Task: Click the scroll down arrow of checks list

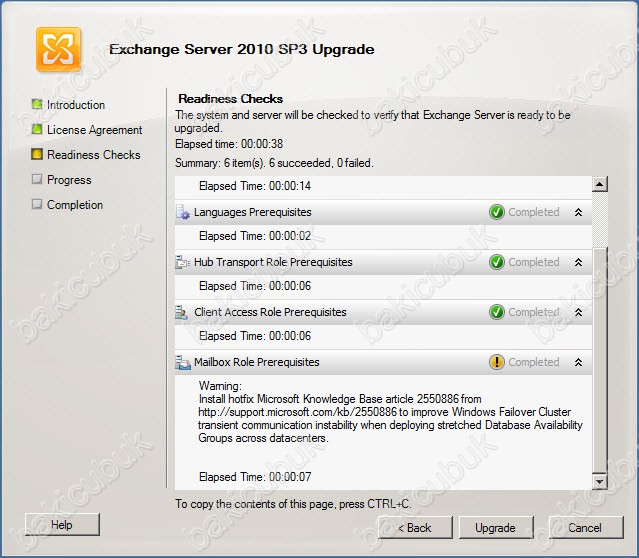Action: click(599, 482)
